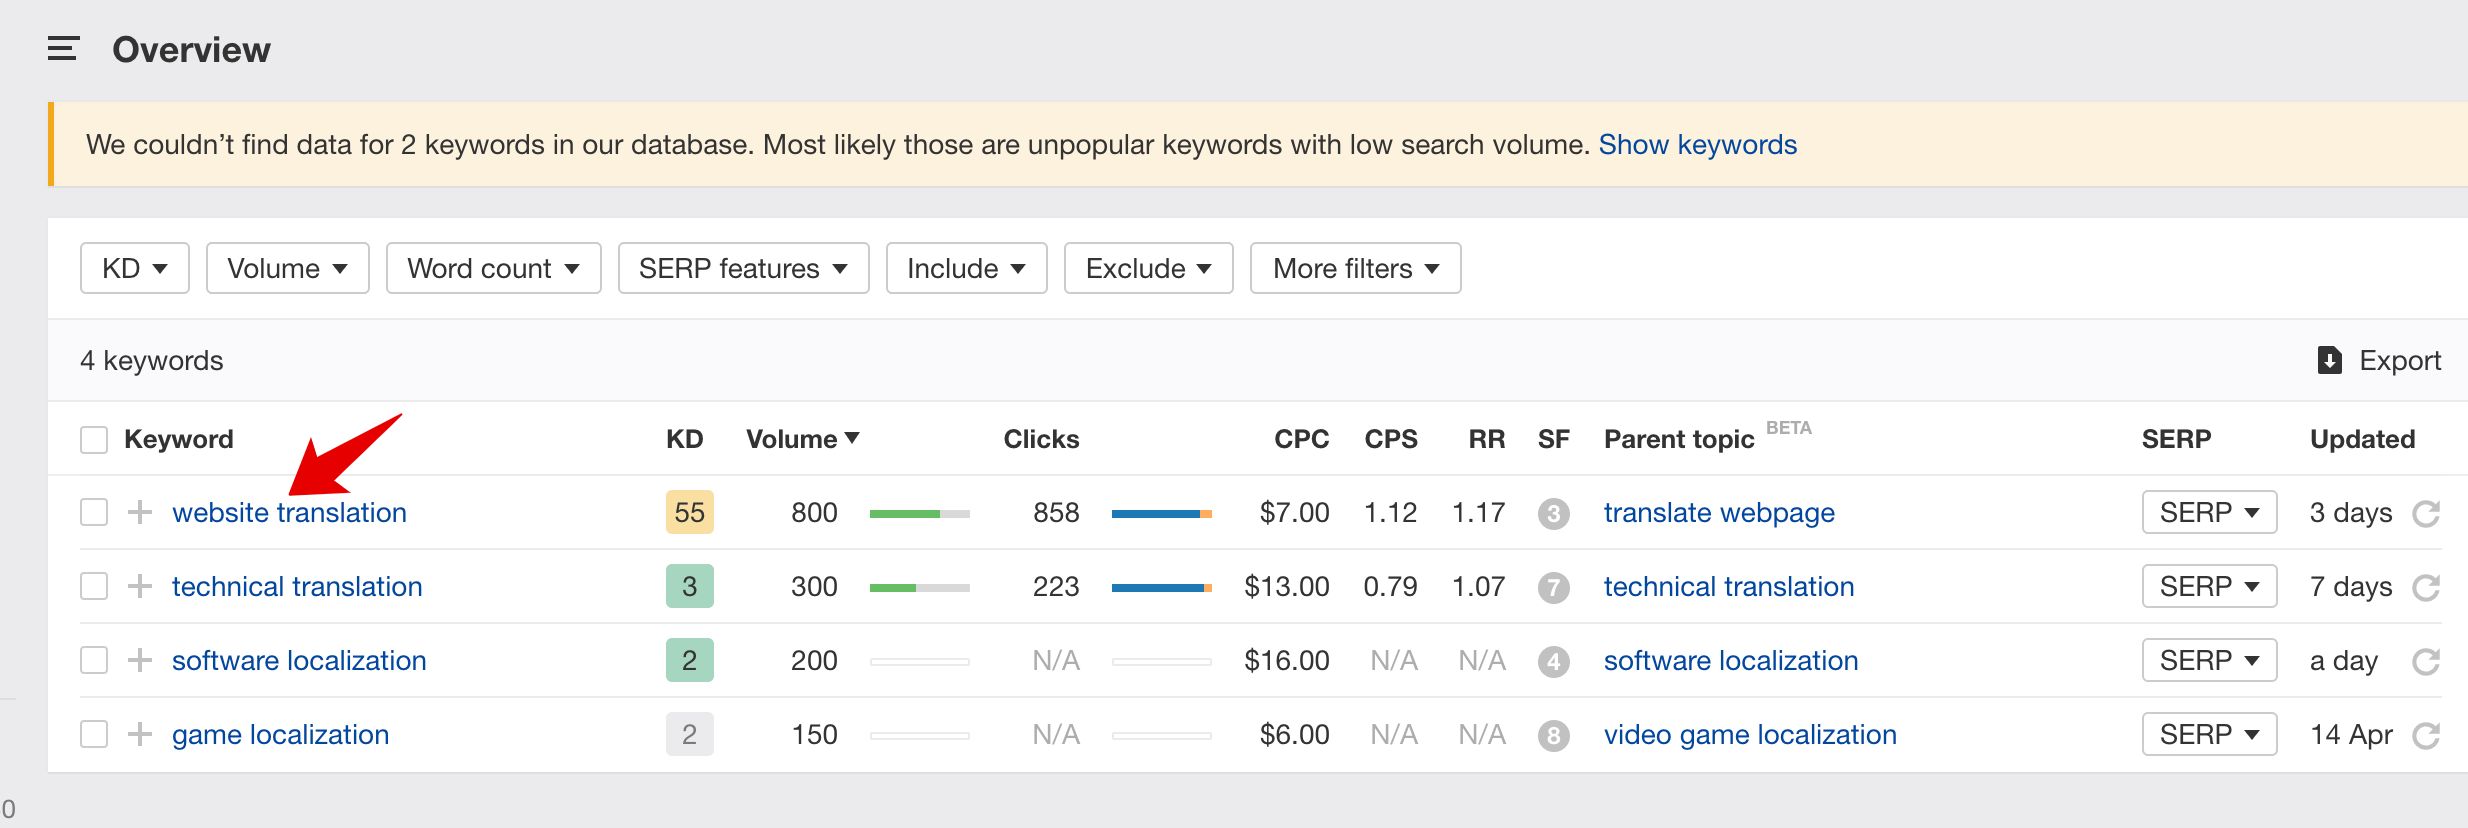The image size is (2468, 828).
Task: Open the KD filter dropdown
Action: coord(135,268)
